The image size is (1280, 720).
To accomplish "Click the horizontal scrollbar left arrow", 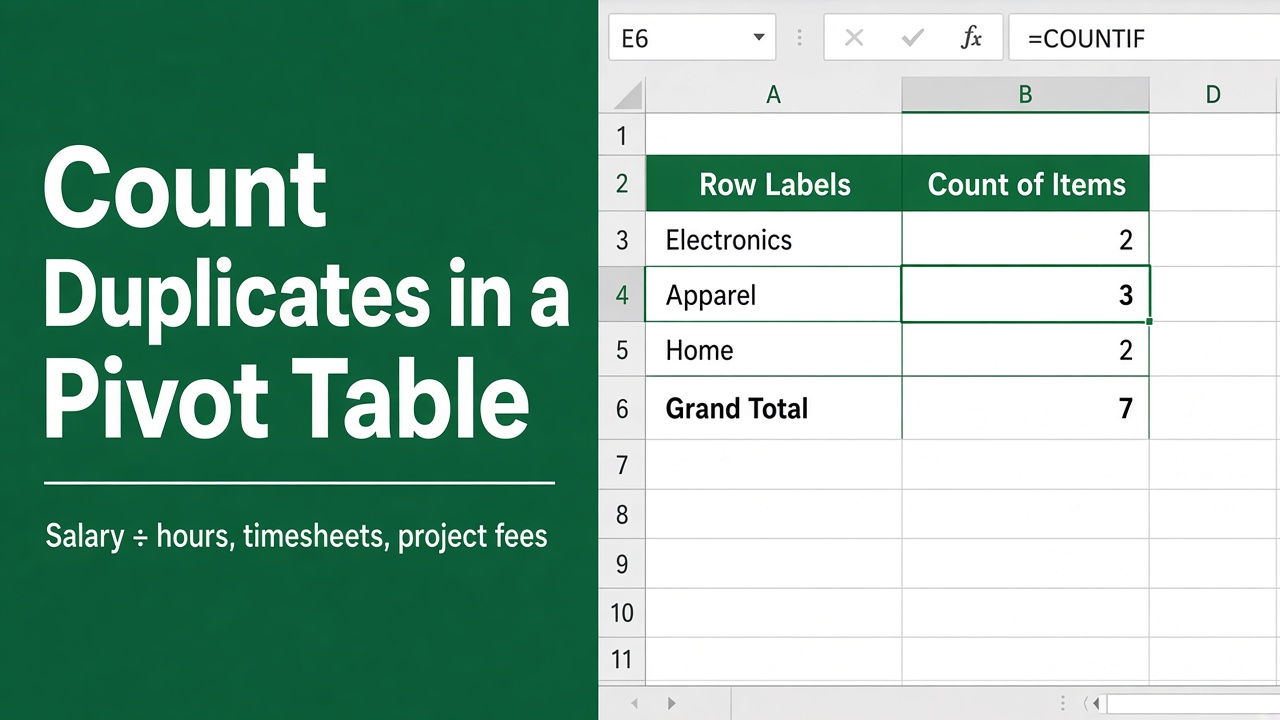I will pos(1097,703).
